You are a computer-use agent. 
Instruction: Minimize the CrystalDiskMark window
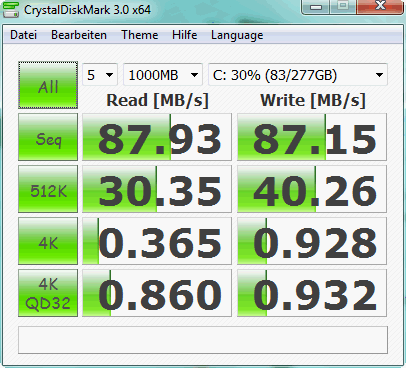tap(316, 7)
